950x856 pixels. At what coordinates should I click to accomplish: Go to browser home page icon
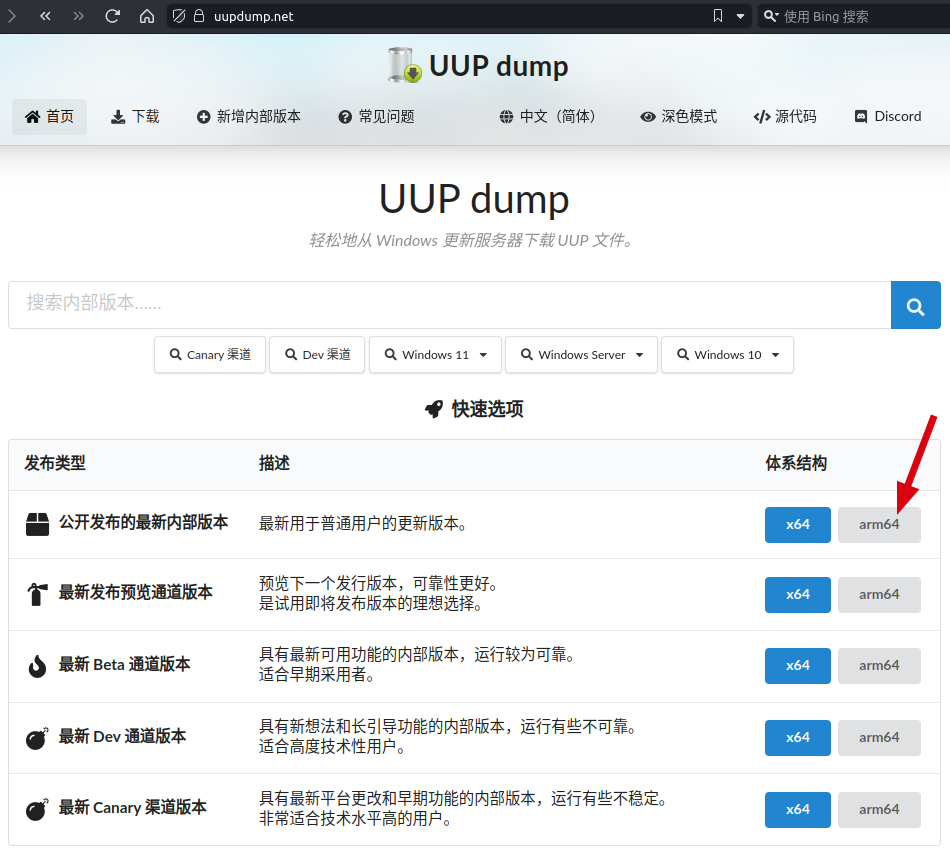click(x=147, y=16)
